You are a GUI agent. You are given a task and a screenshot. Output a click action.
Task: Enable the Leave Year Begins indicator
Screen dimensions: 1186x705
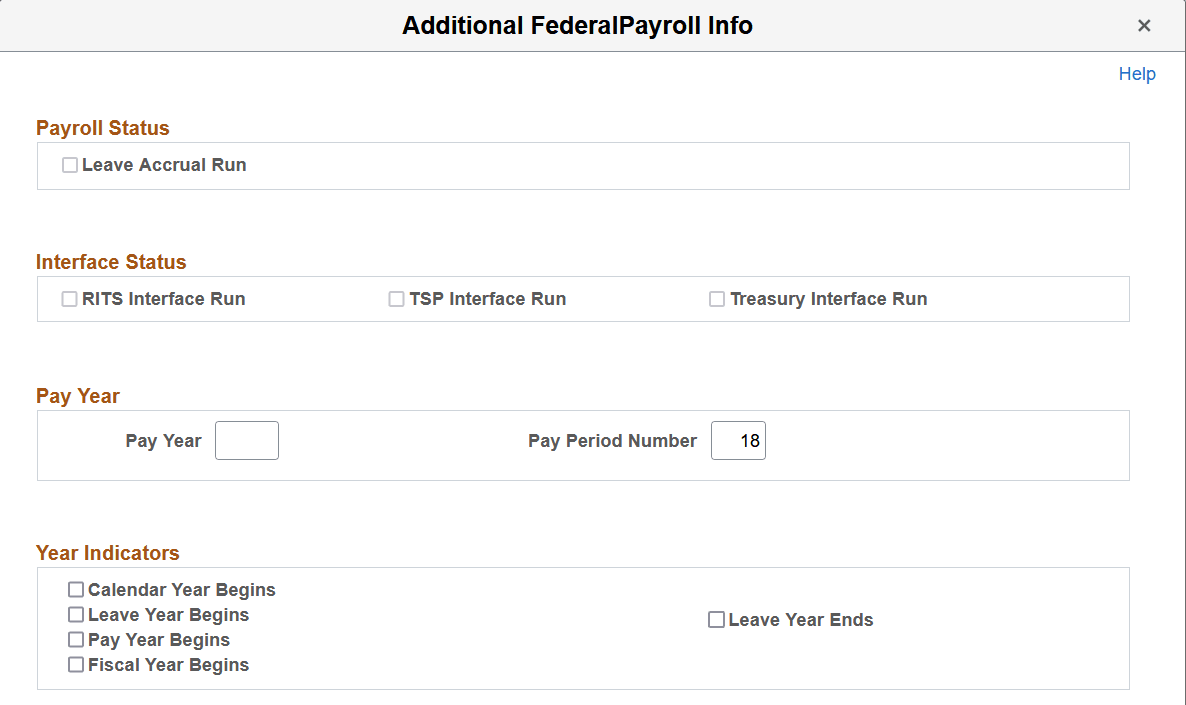tap(75, 614)
